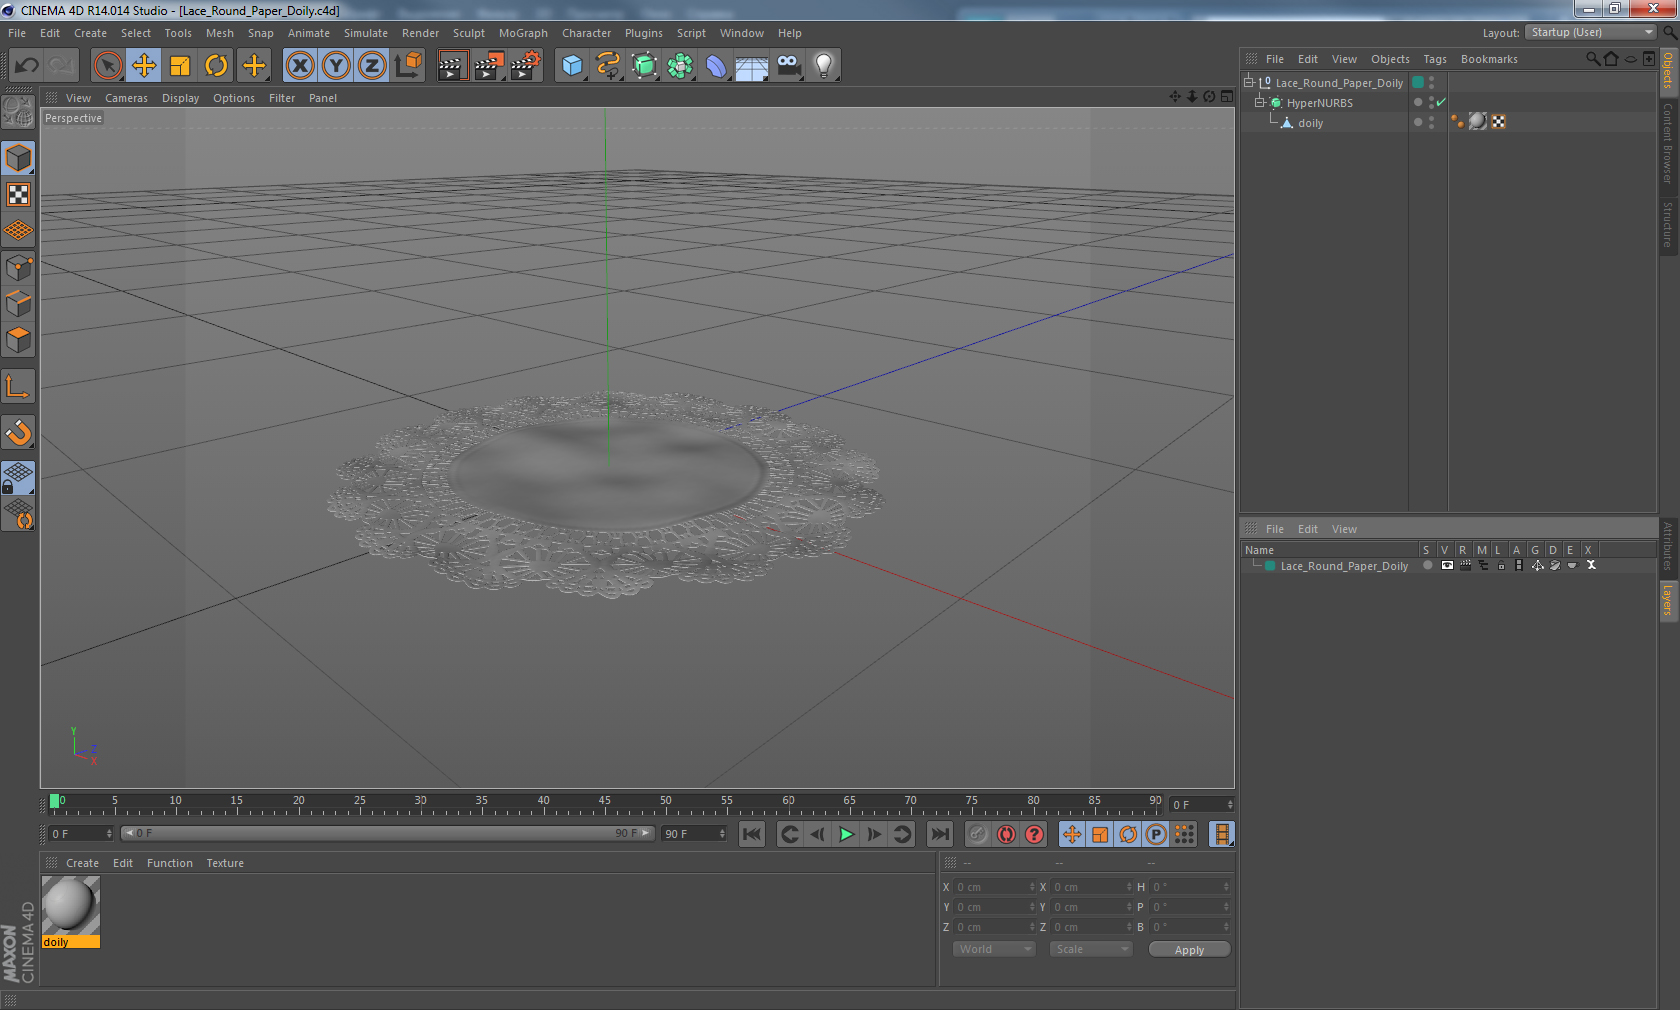Switch to Polygons mode
Image resolution: width=1680 pixels, height=1010 pixels.
[19, 340]
